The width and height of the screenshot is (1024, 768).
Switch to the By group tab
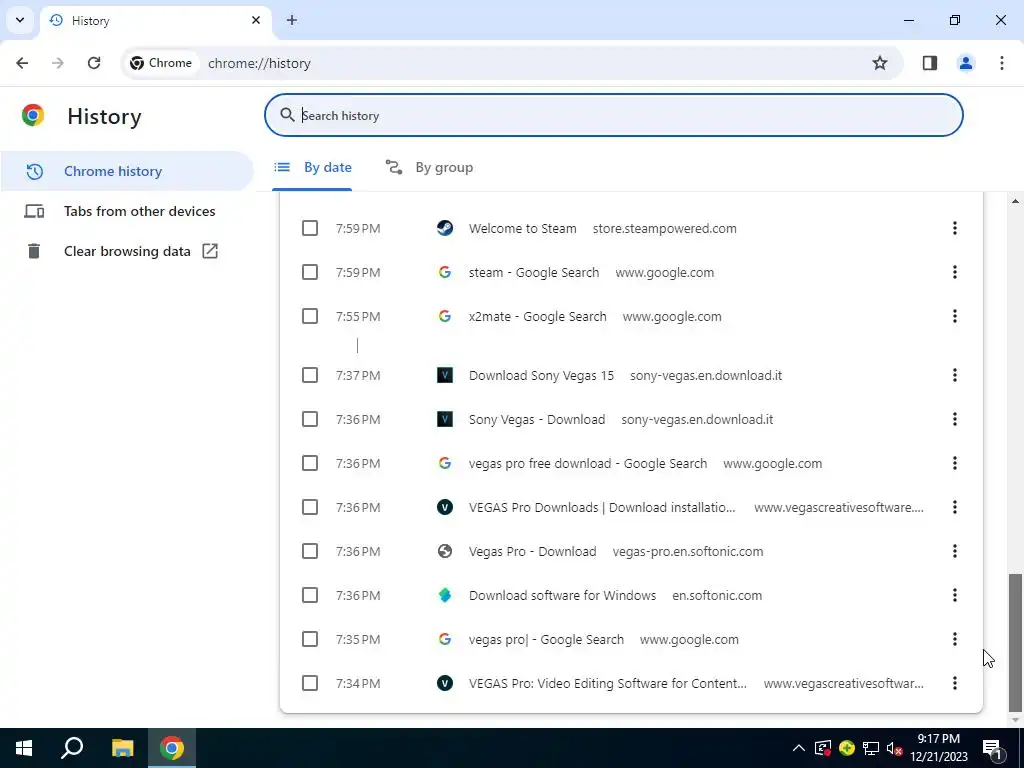pos(429,167)
